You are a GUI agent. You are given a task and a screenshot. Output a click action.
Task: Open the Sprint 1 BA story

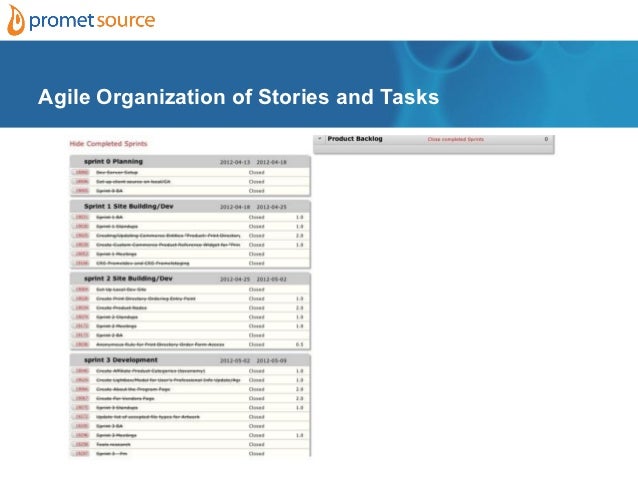pyautogui.click(x=109, y=217)
